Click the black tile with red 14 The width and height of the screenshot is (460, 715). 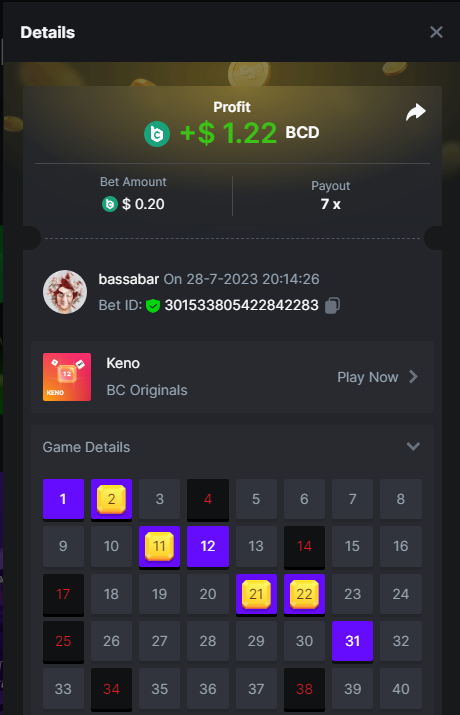(x=304, y=546)
